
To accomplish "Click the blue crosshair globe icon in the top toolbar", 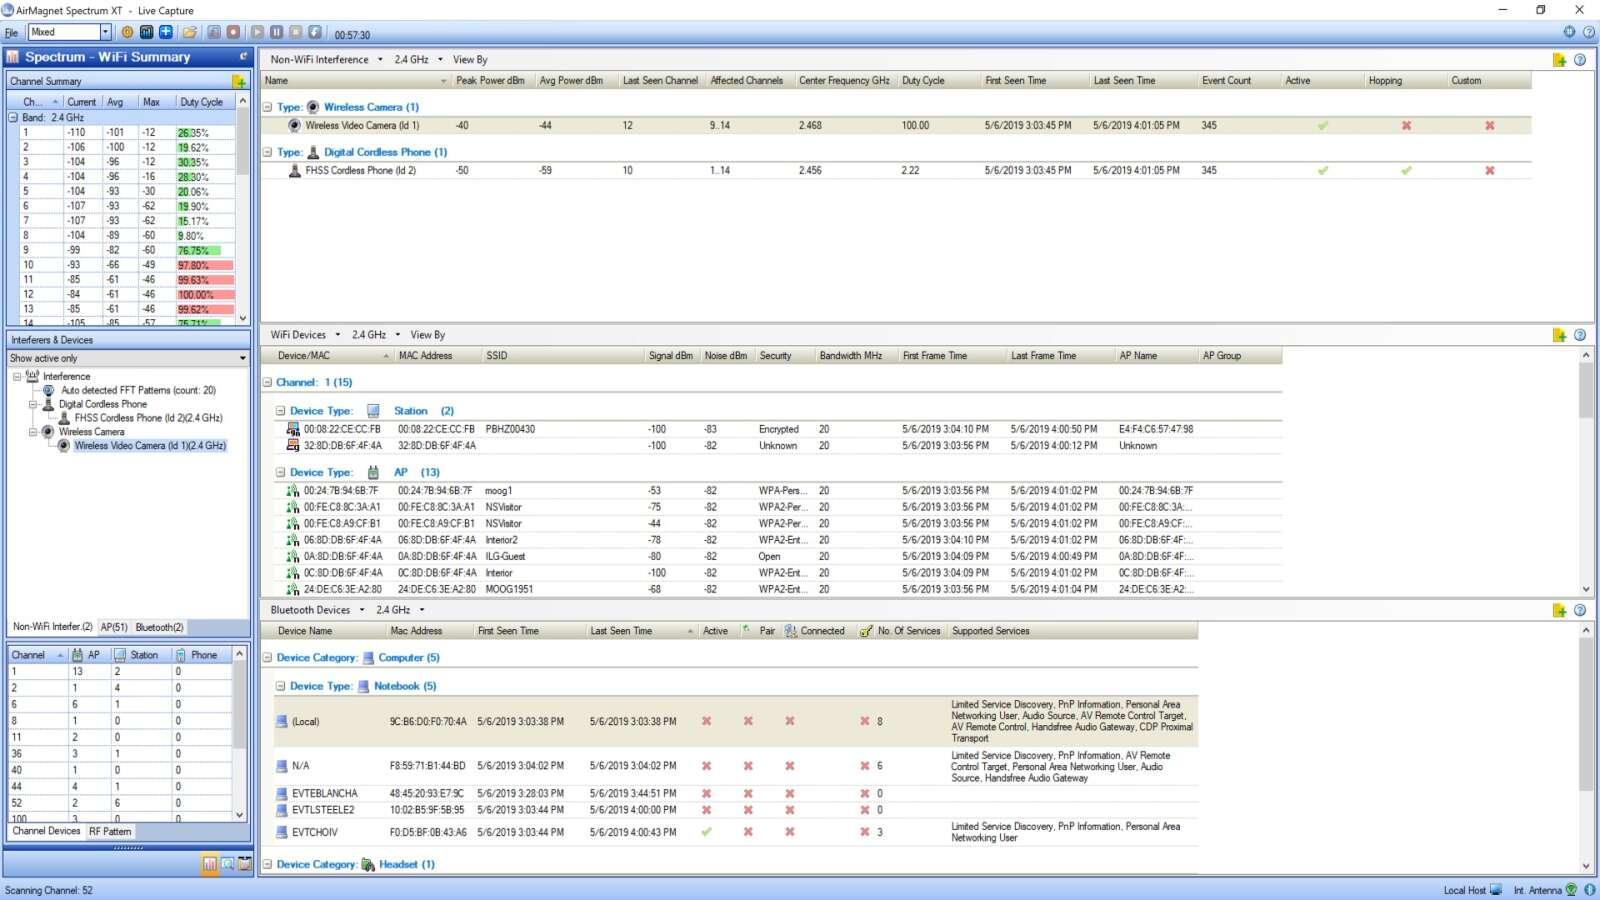I will [x=1569, y=32].
